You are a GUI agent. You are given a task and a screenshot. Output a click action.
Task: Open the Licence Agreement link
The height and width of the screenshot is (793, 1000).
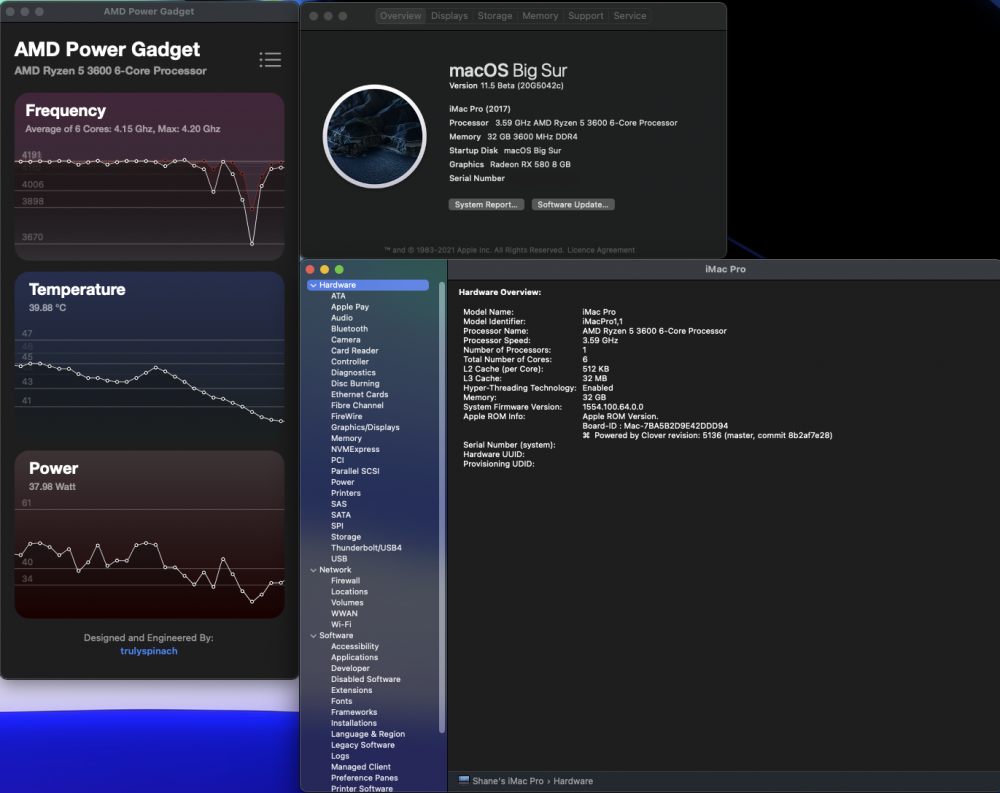pos(601,250)
